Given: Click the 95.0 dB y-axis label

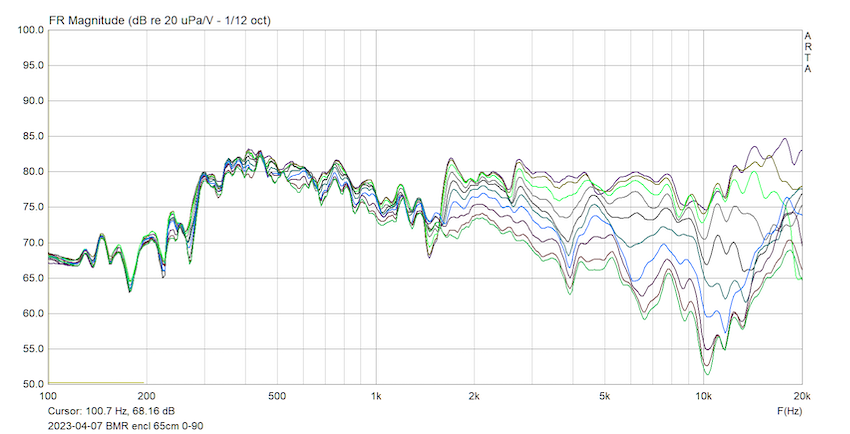Looking at the screenshot, I should coord(31,66).
